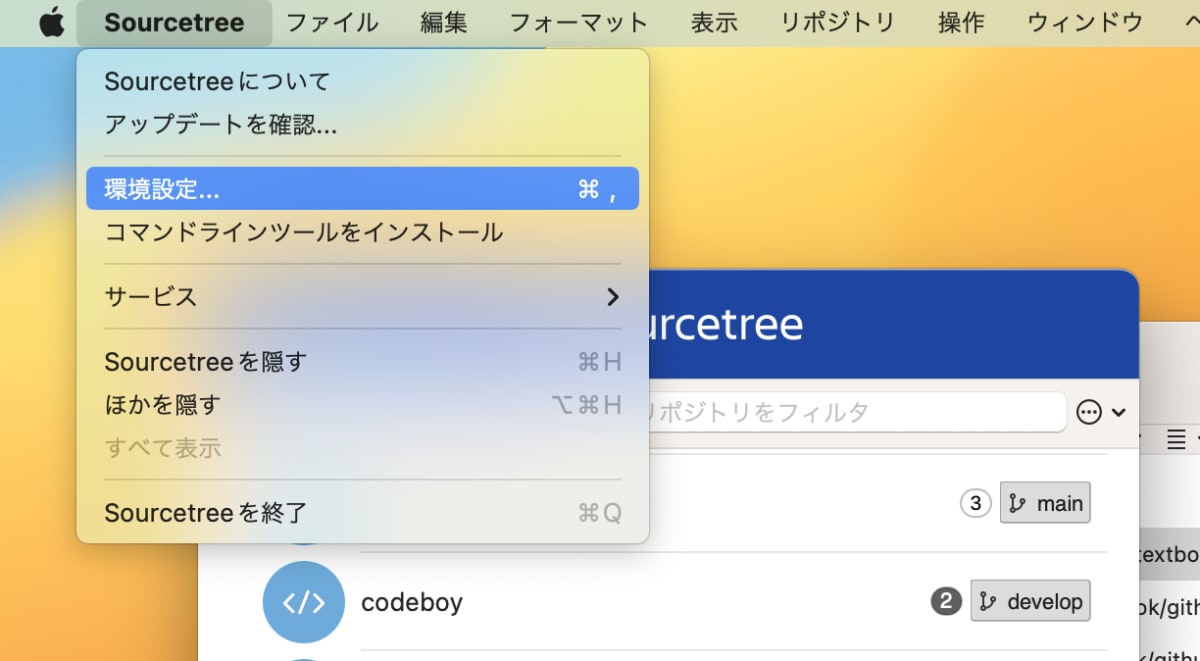
Task: Click the develop branch button
Action: point(1030,601)
